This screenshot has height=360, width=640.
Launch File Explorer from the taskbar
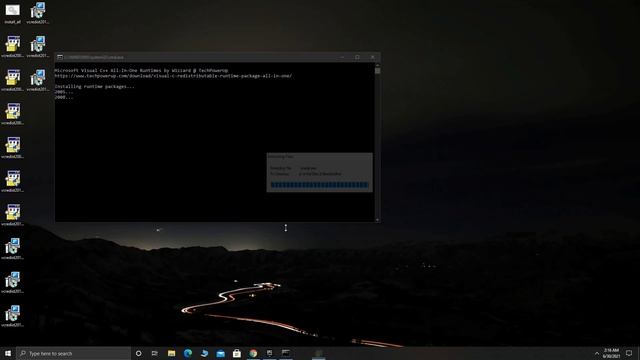click(171, 353)
